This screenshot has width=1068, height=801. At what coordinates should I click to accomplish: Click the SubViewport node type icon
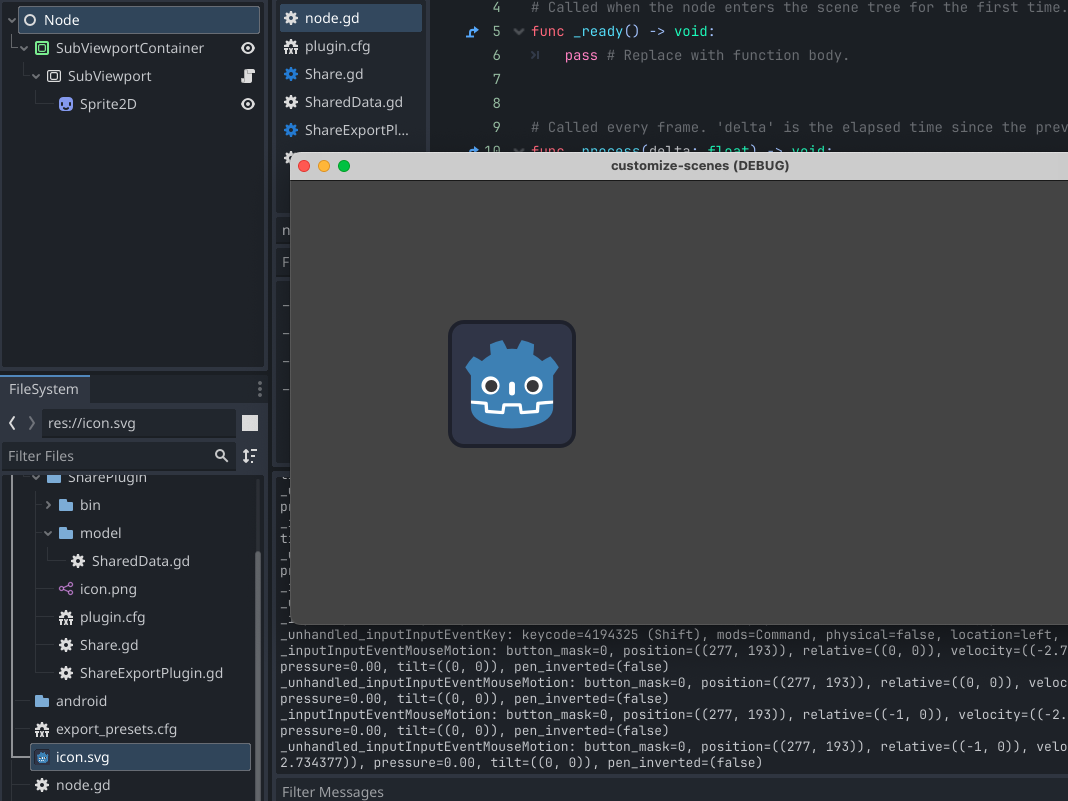pyautogui.click(x=54, y=76)
